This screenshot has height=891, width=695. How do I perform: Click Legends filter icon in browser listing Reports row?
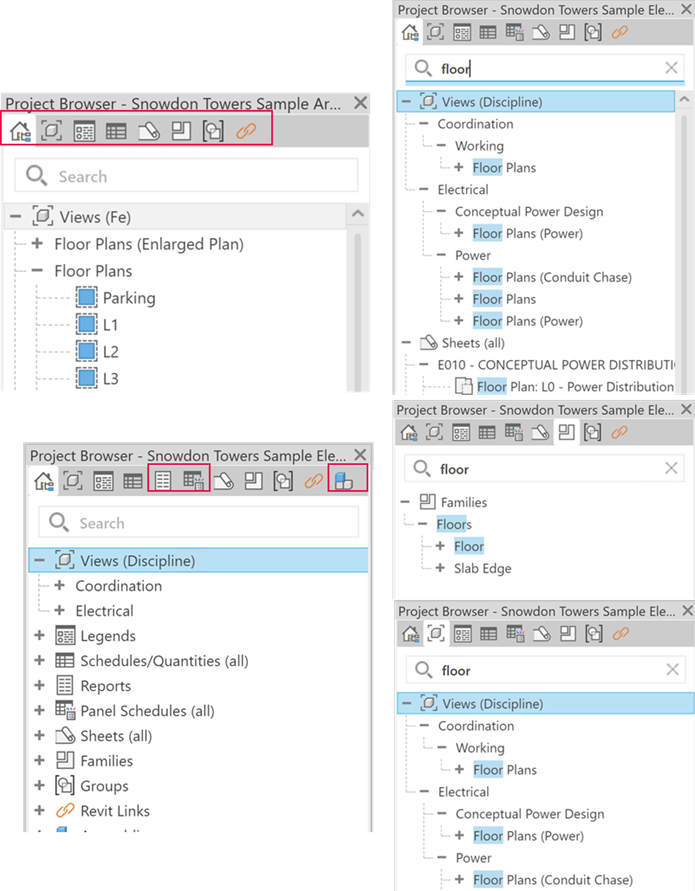tap(103, 481)
